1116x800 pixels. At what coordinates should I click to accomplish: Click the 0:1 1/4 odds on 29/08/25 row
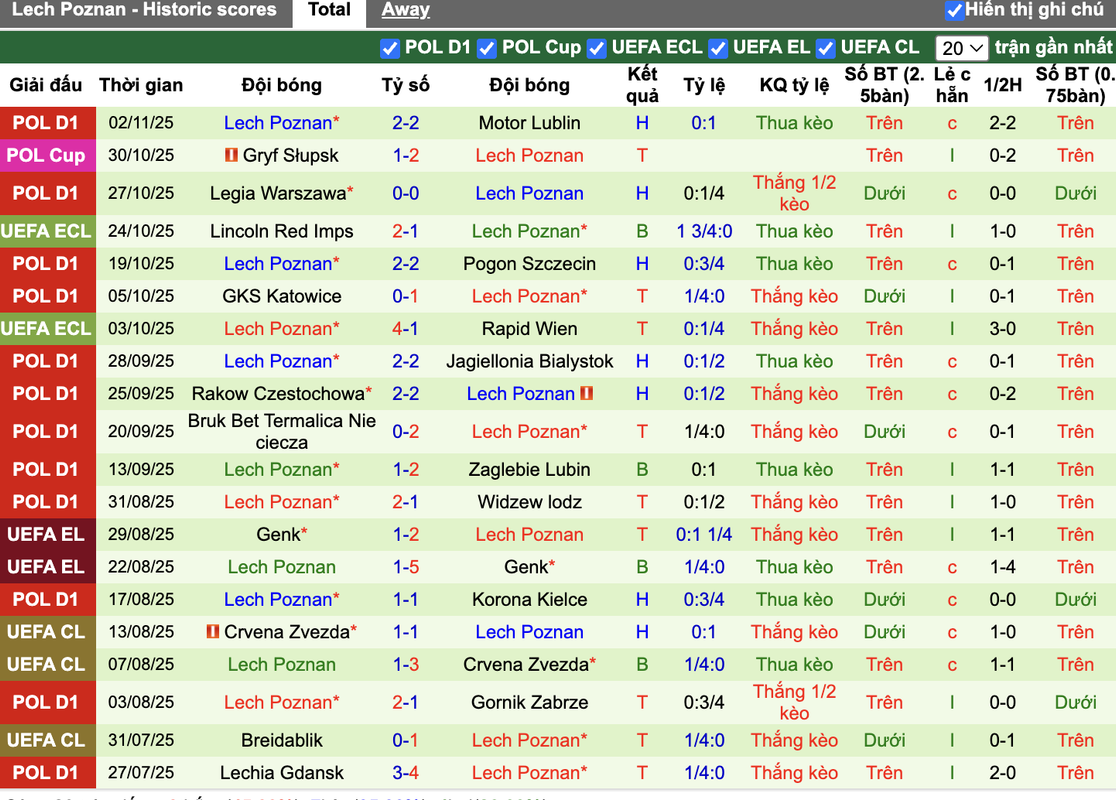[704, 535]
